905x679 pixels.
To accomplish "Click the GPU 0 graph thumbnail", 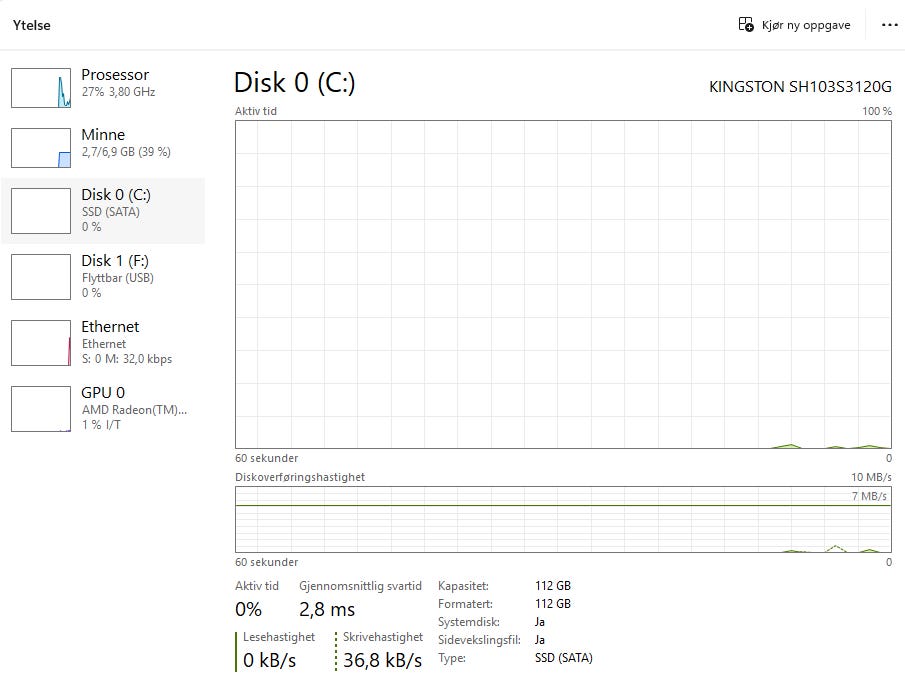I will point(41,409).
